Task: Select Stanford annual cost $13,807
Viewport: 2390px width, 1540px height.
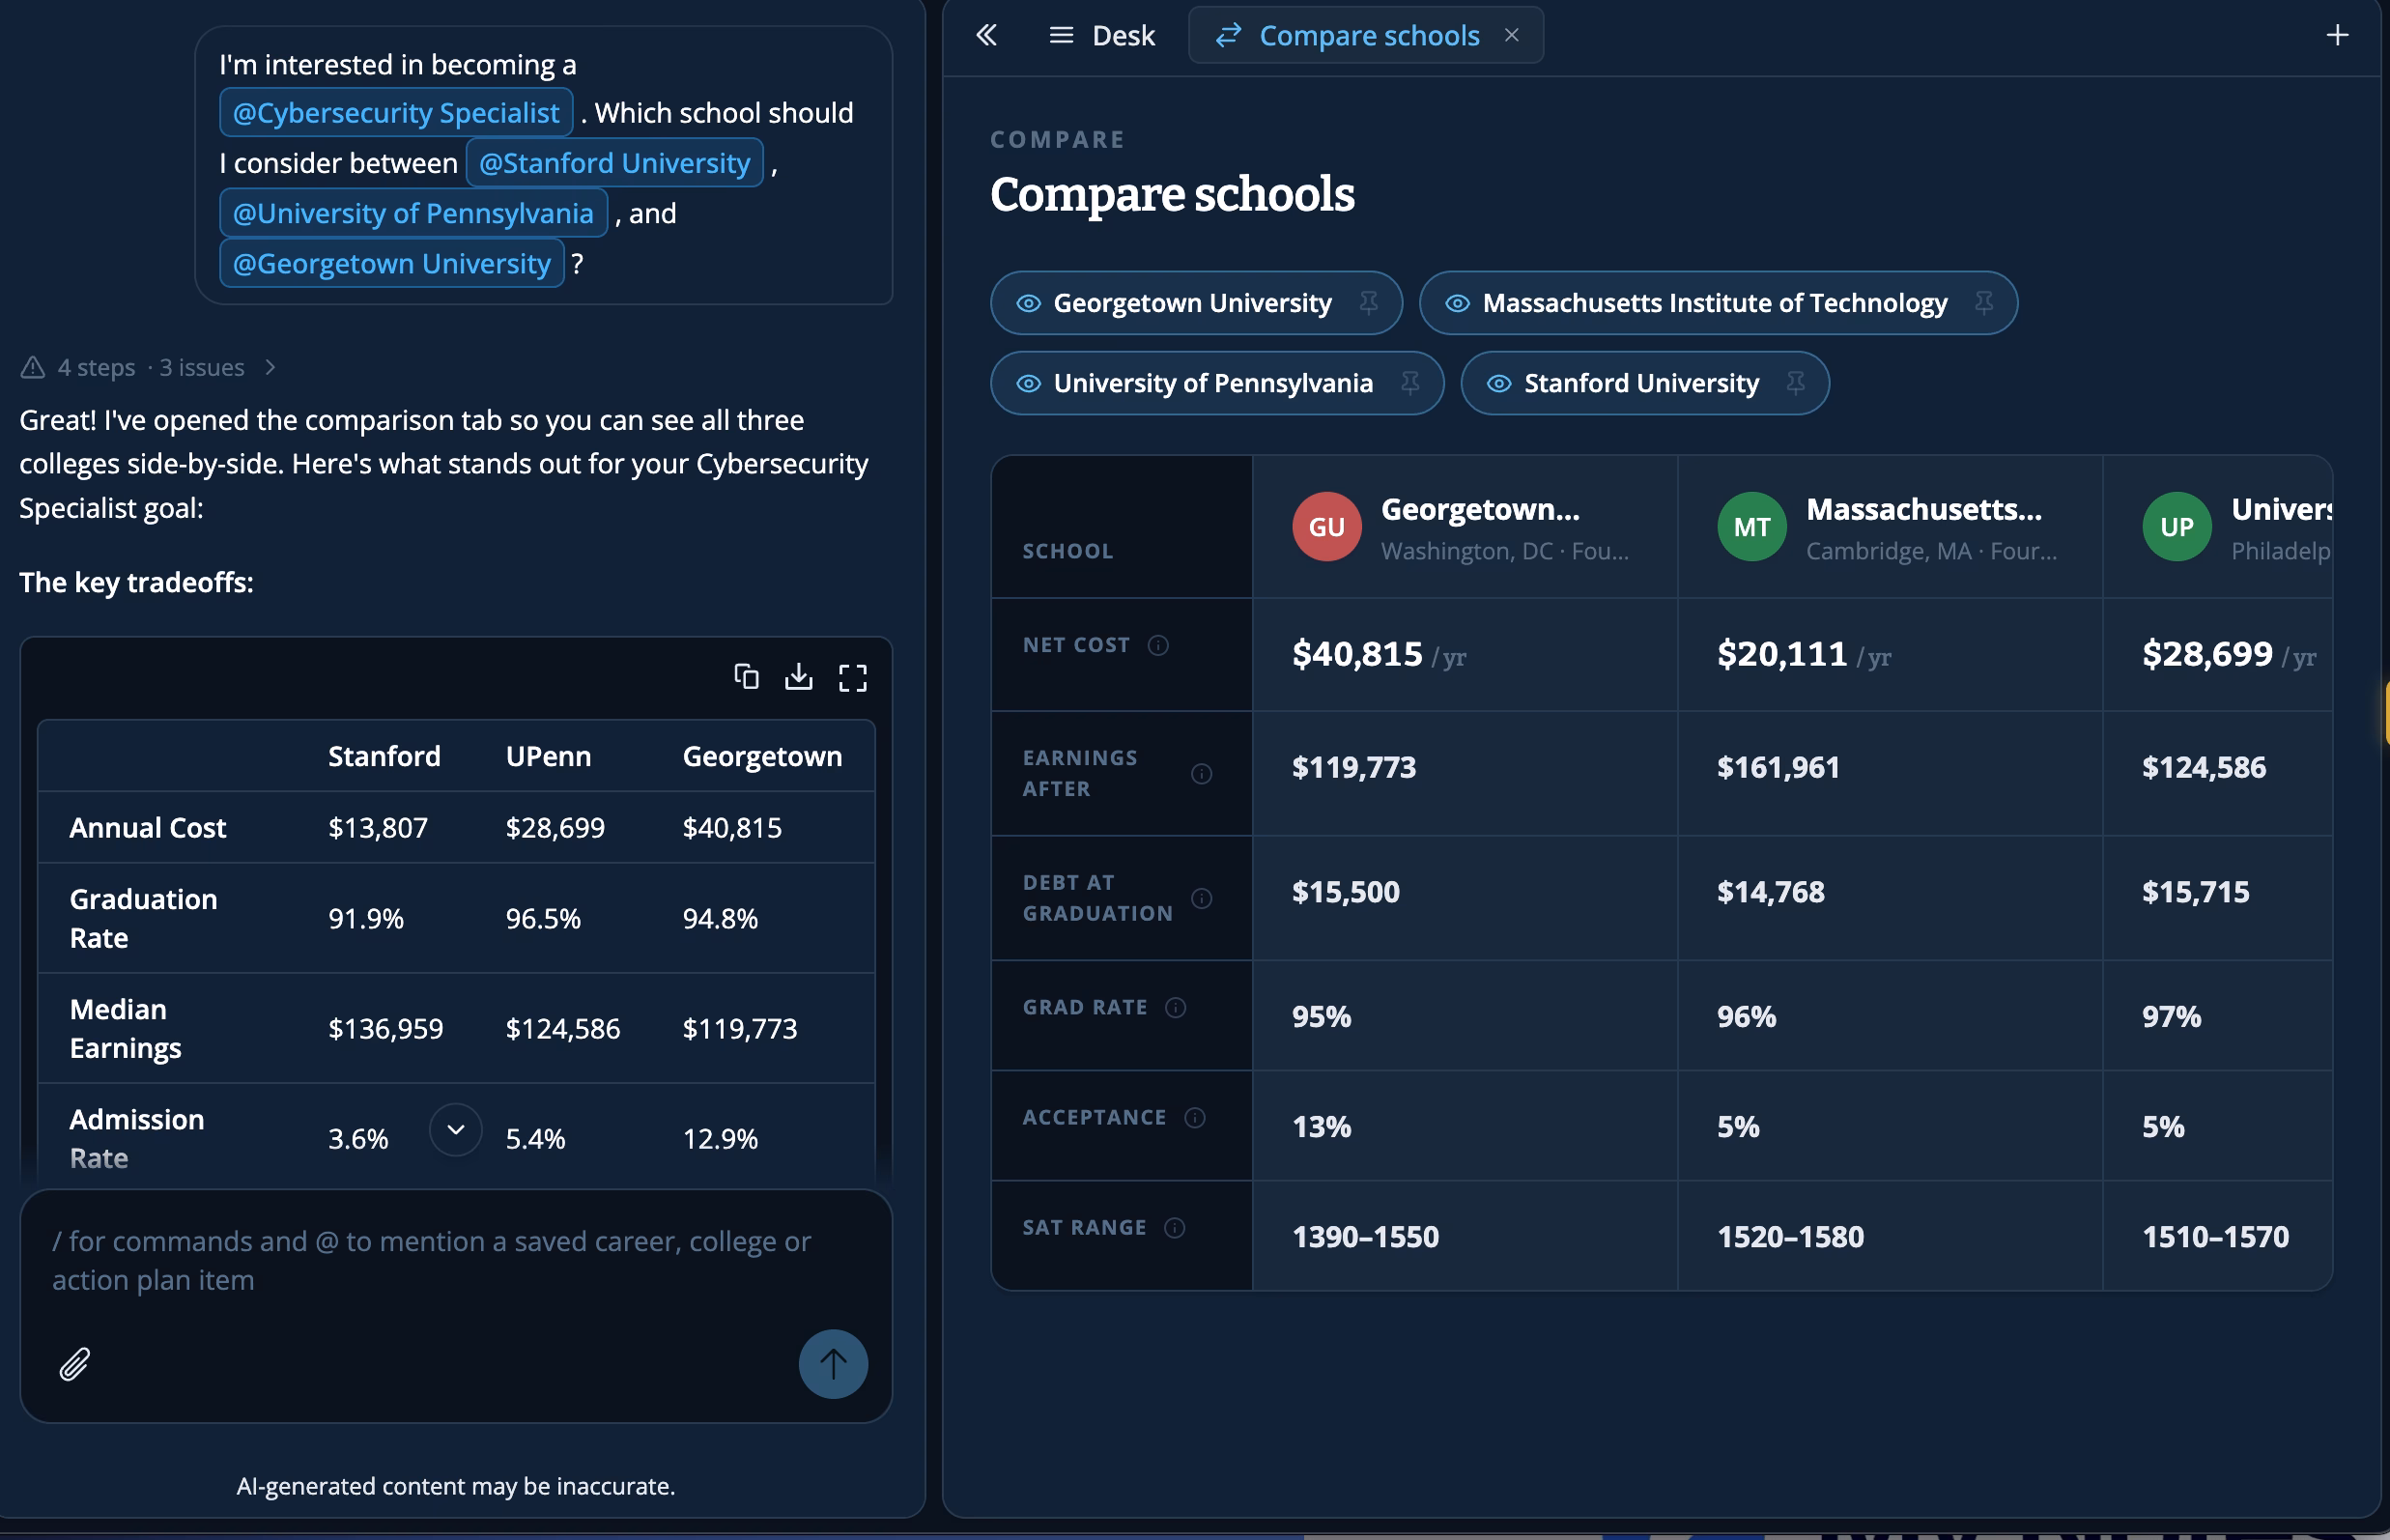Action: tap(377, 828)
